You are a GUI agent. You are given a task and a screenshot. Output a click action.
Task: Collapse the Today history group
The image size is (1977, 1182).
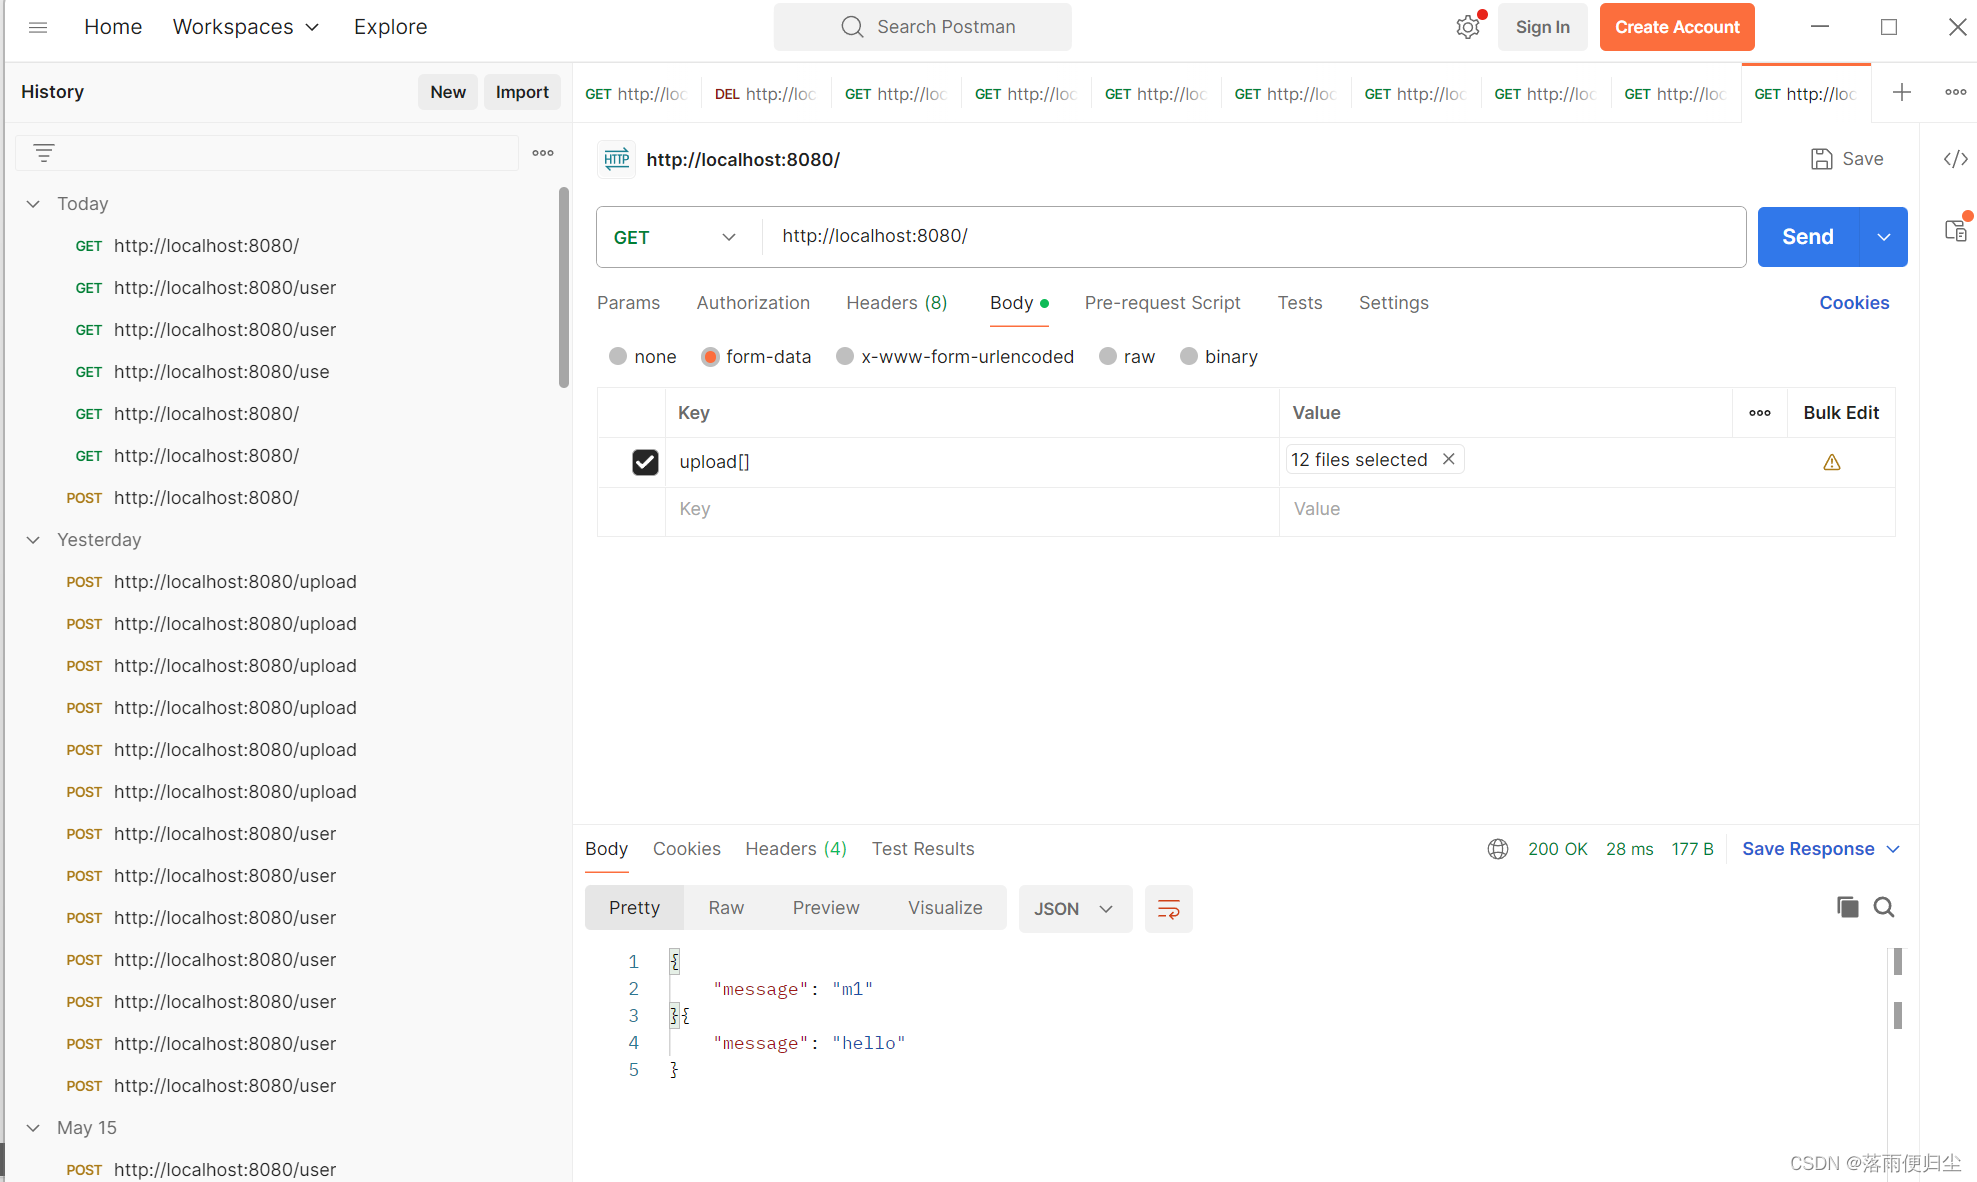click(33, 203)
